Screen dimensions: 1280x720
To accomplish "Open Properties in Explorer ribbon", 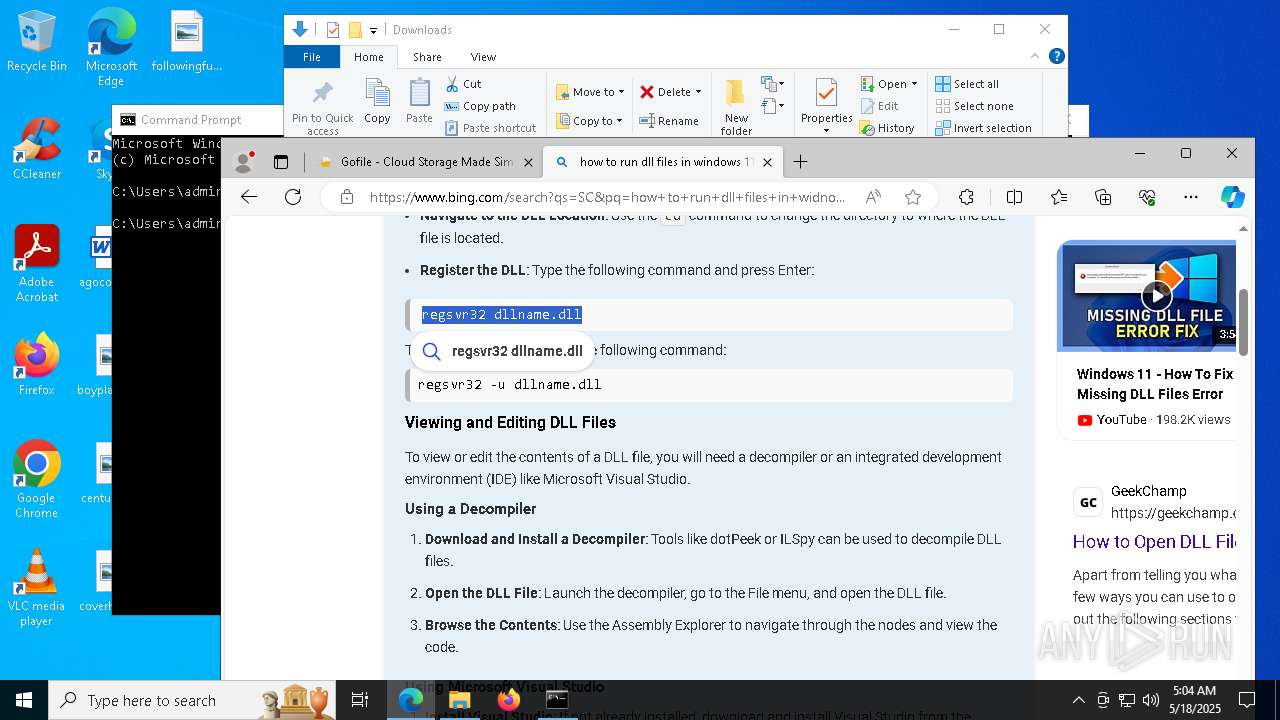I will 826,101.
